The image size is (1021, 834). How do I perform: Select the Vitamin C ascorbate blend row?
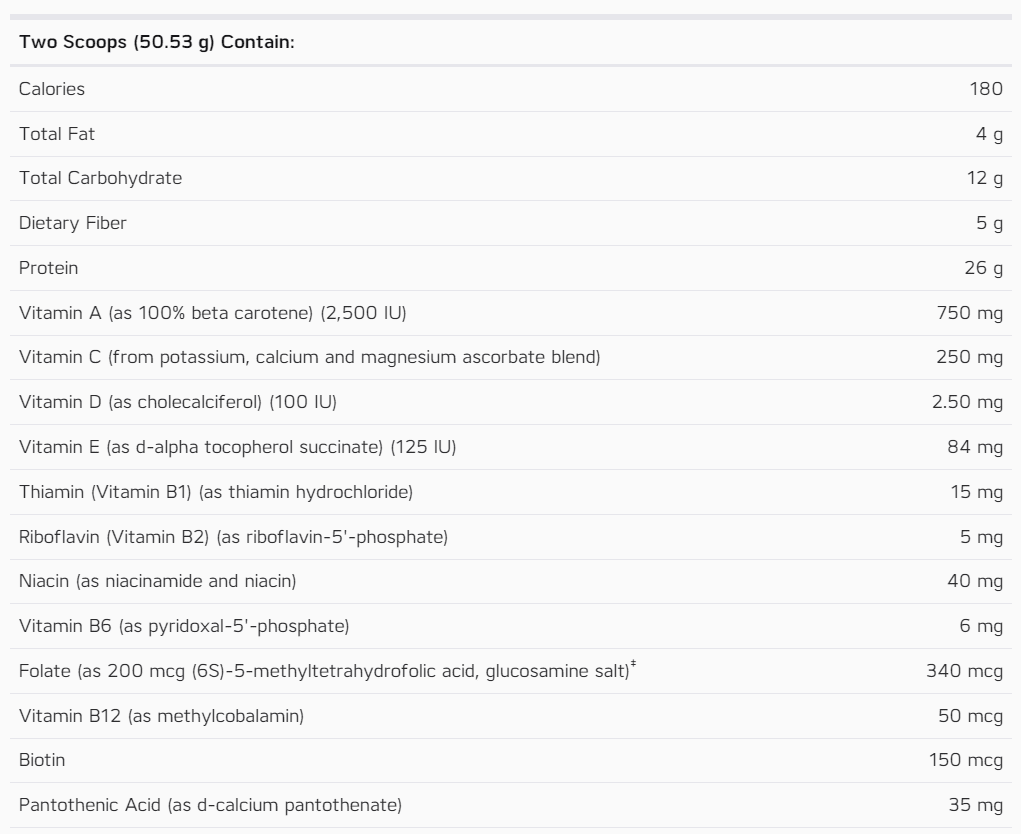[510, 357]
